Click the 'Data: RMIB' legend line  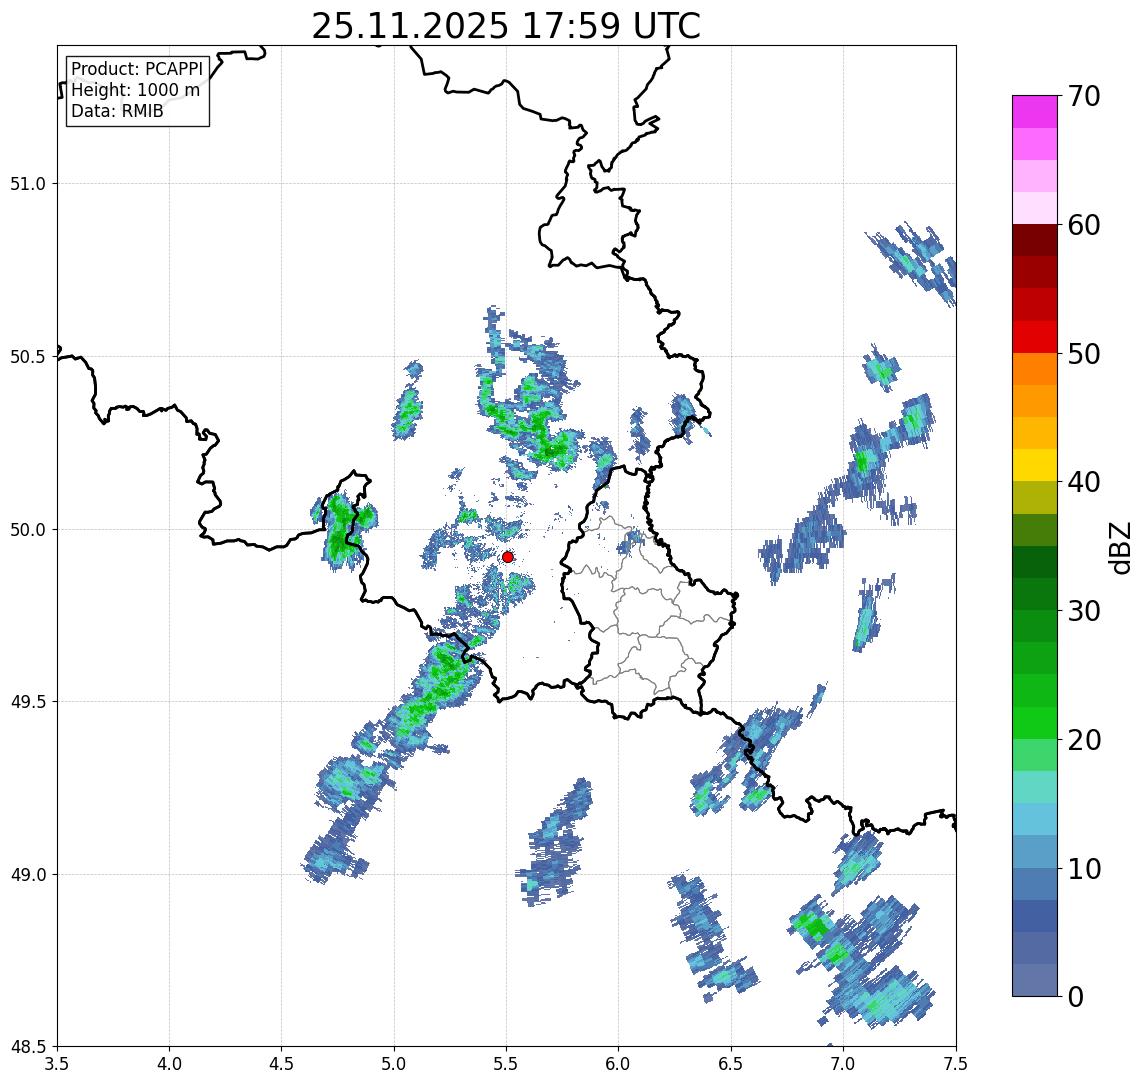click(117, 111)
